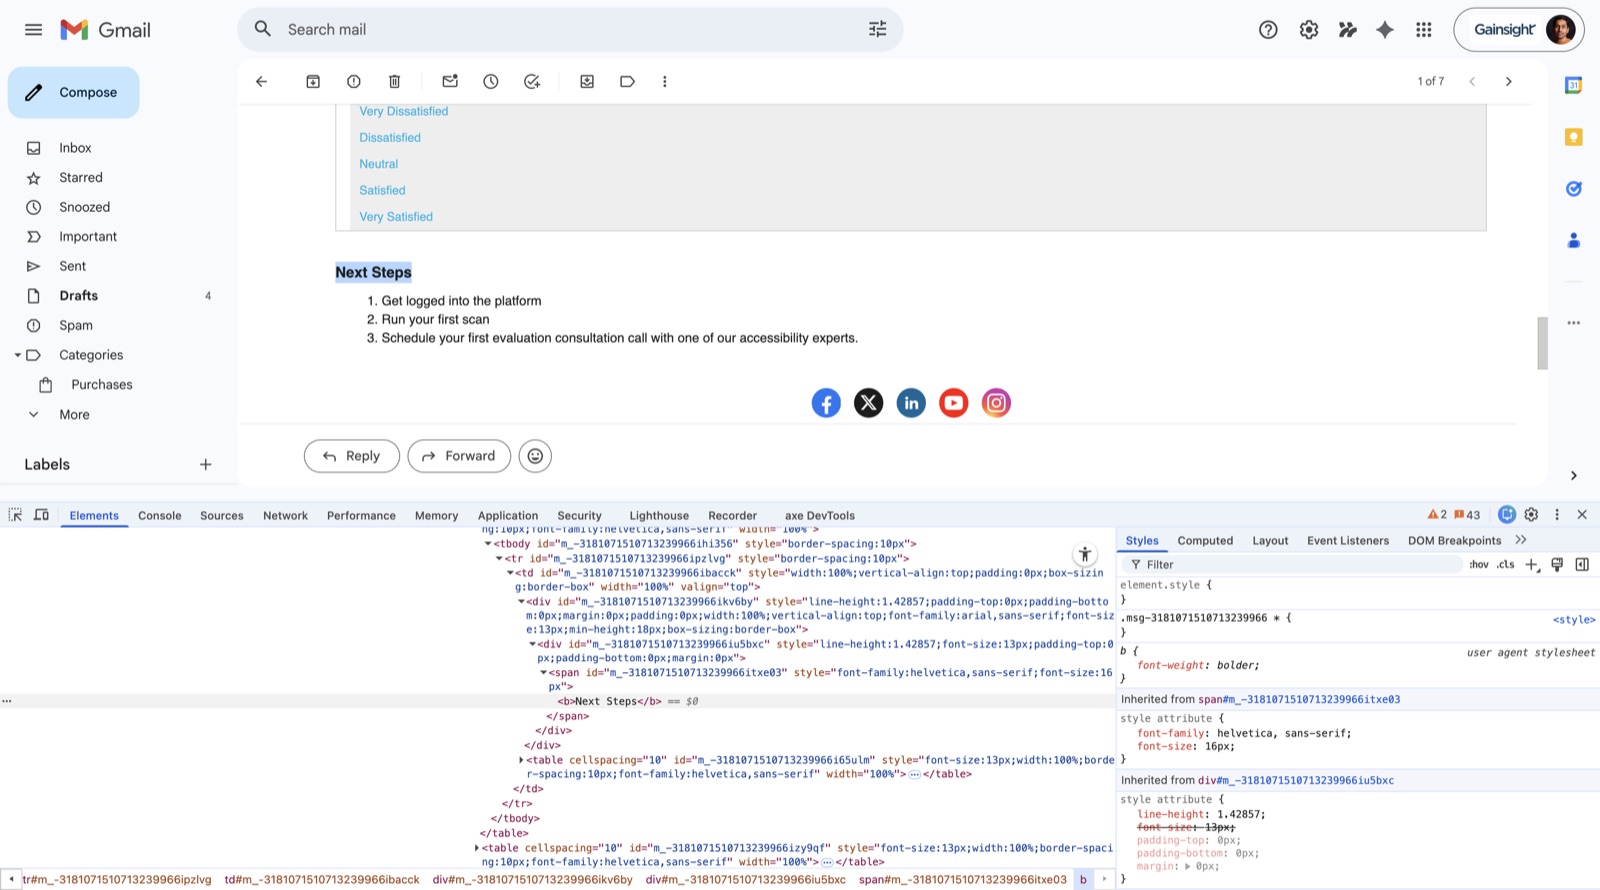Click the Move to icon
Viewport: 1600px width, 890px height.
pyautogui.click(x=587, y=81)
